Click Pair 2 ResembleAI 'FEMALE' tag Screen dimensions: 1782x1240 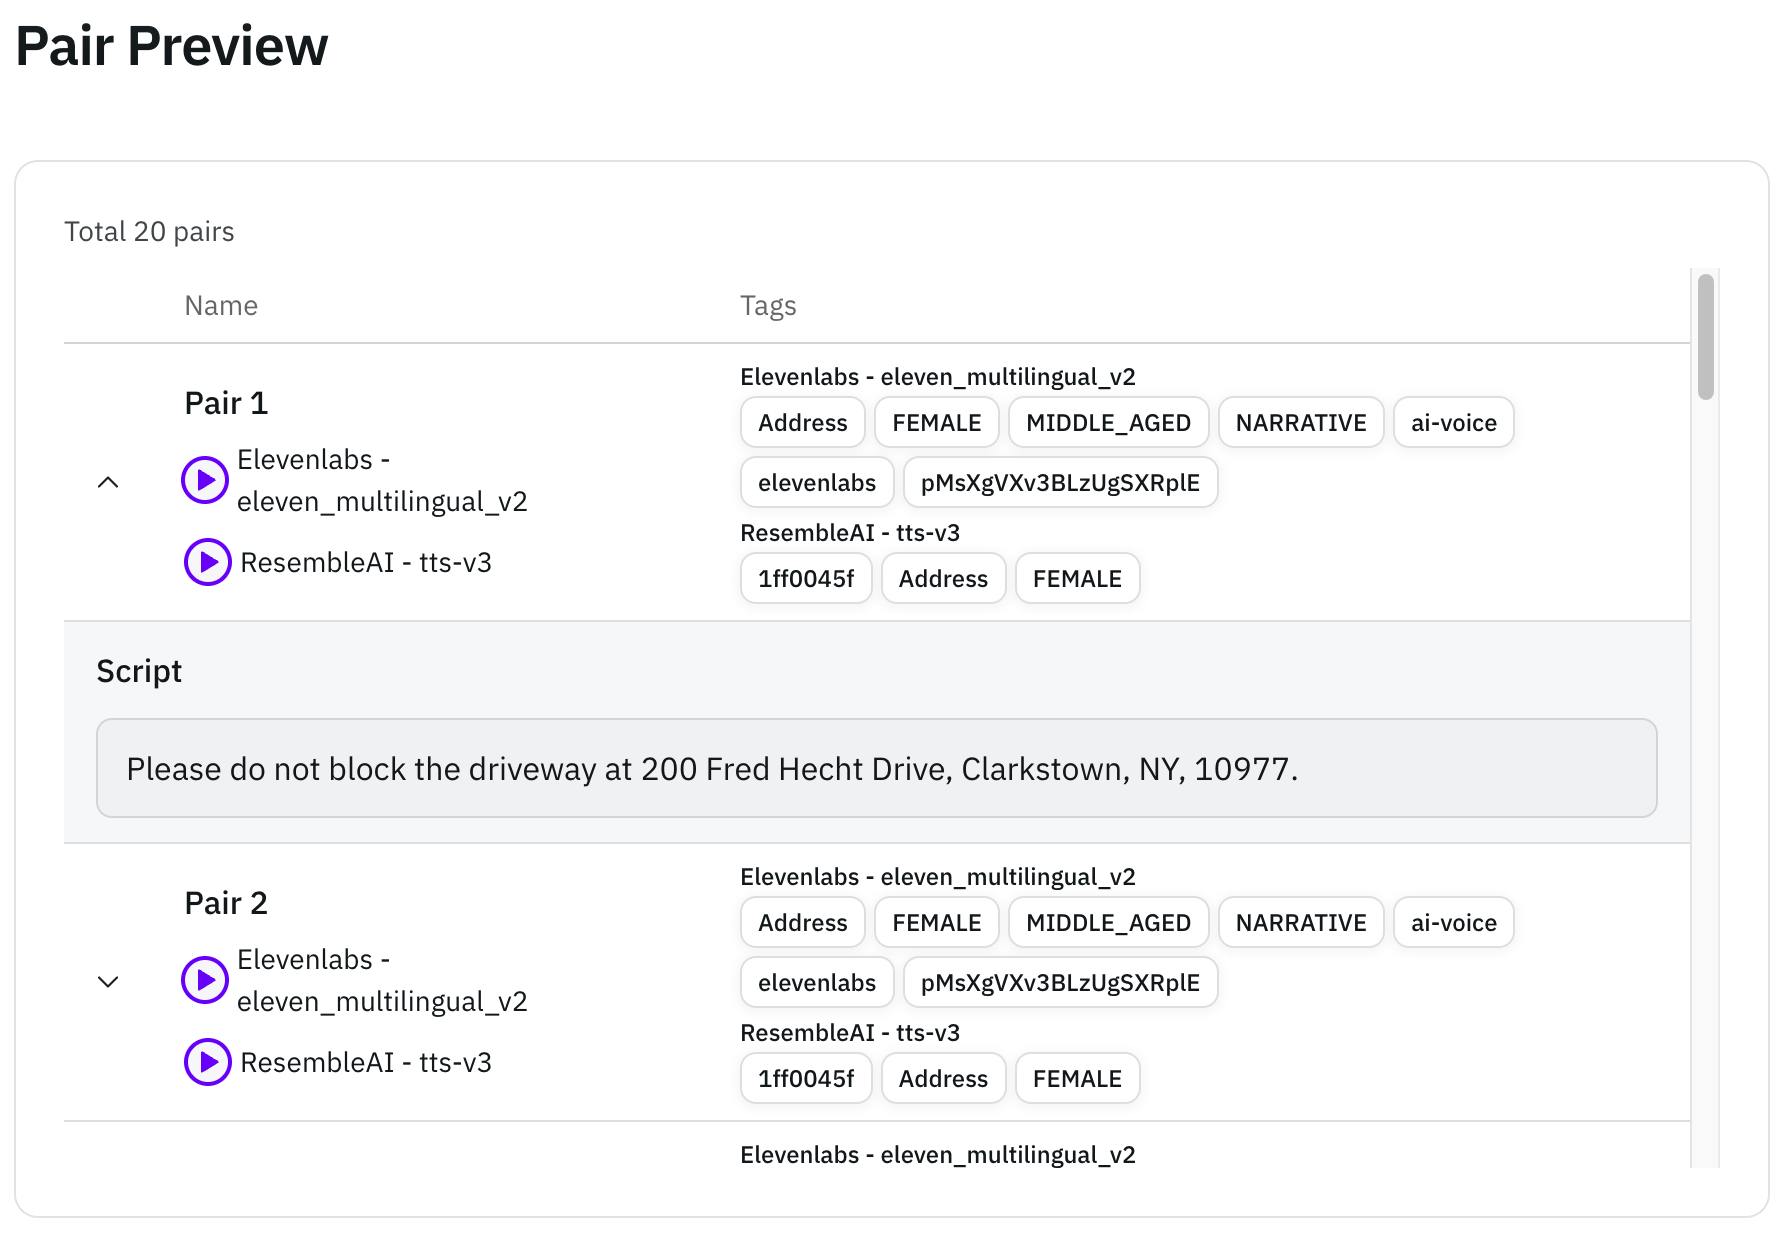coord(1077,1078)
